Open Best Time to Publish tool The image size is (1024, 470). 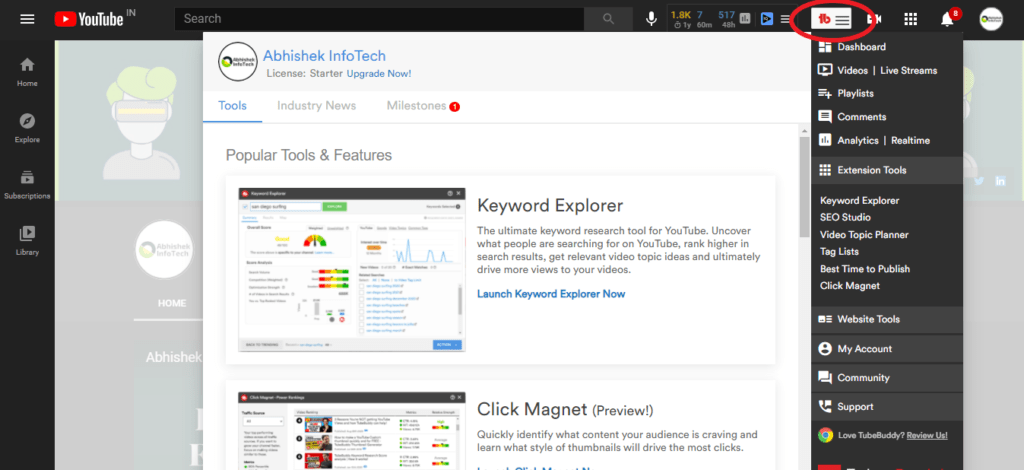click(865, 268)
